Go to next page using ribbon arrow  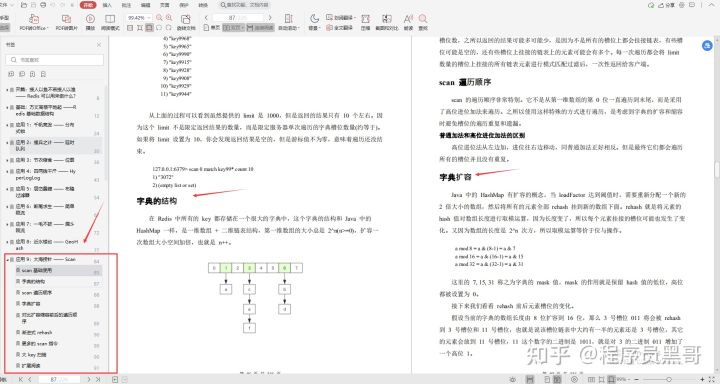270,17
